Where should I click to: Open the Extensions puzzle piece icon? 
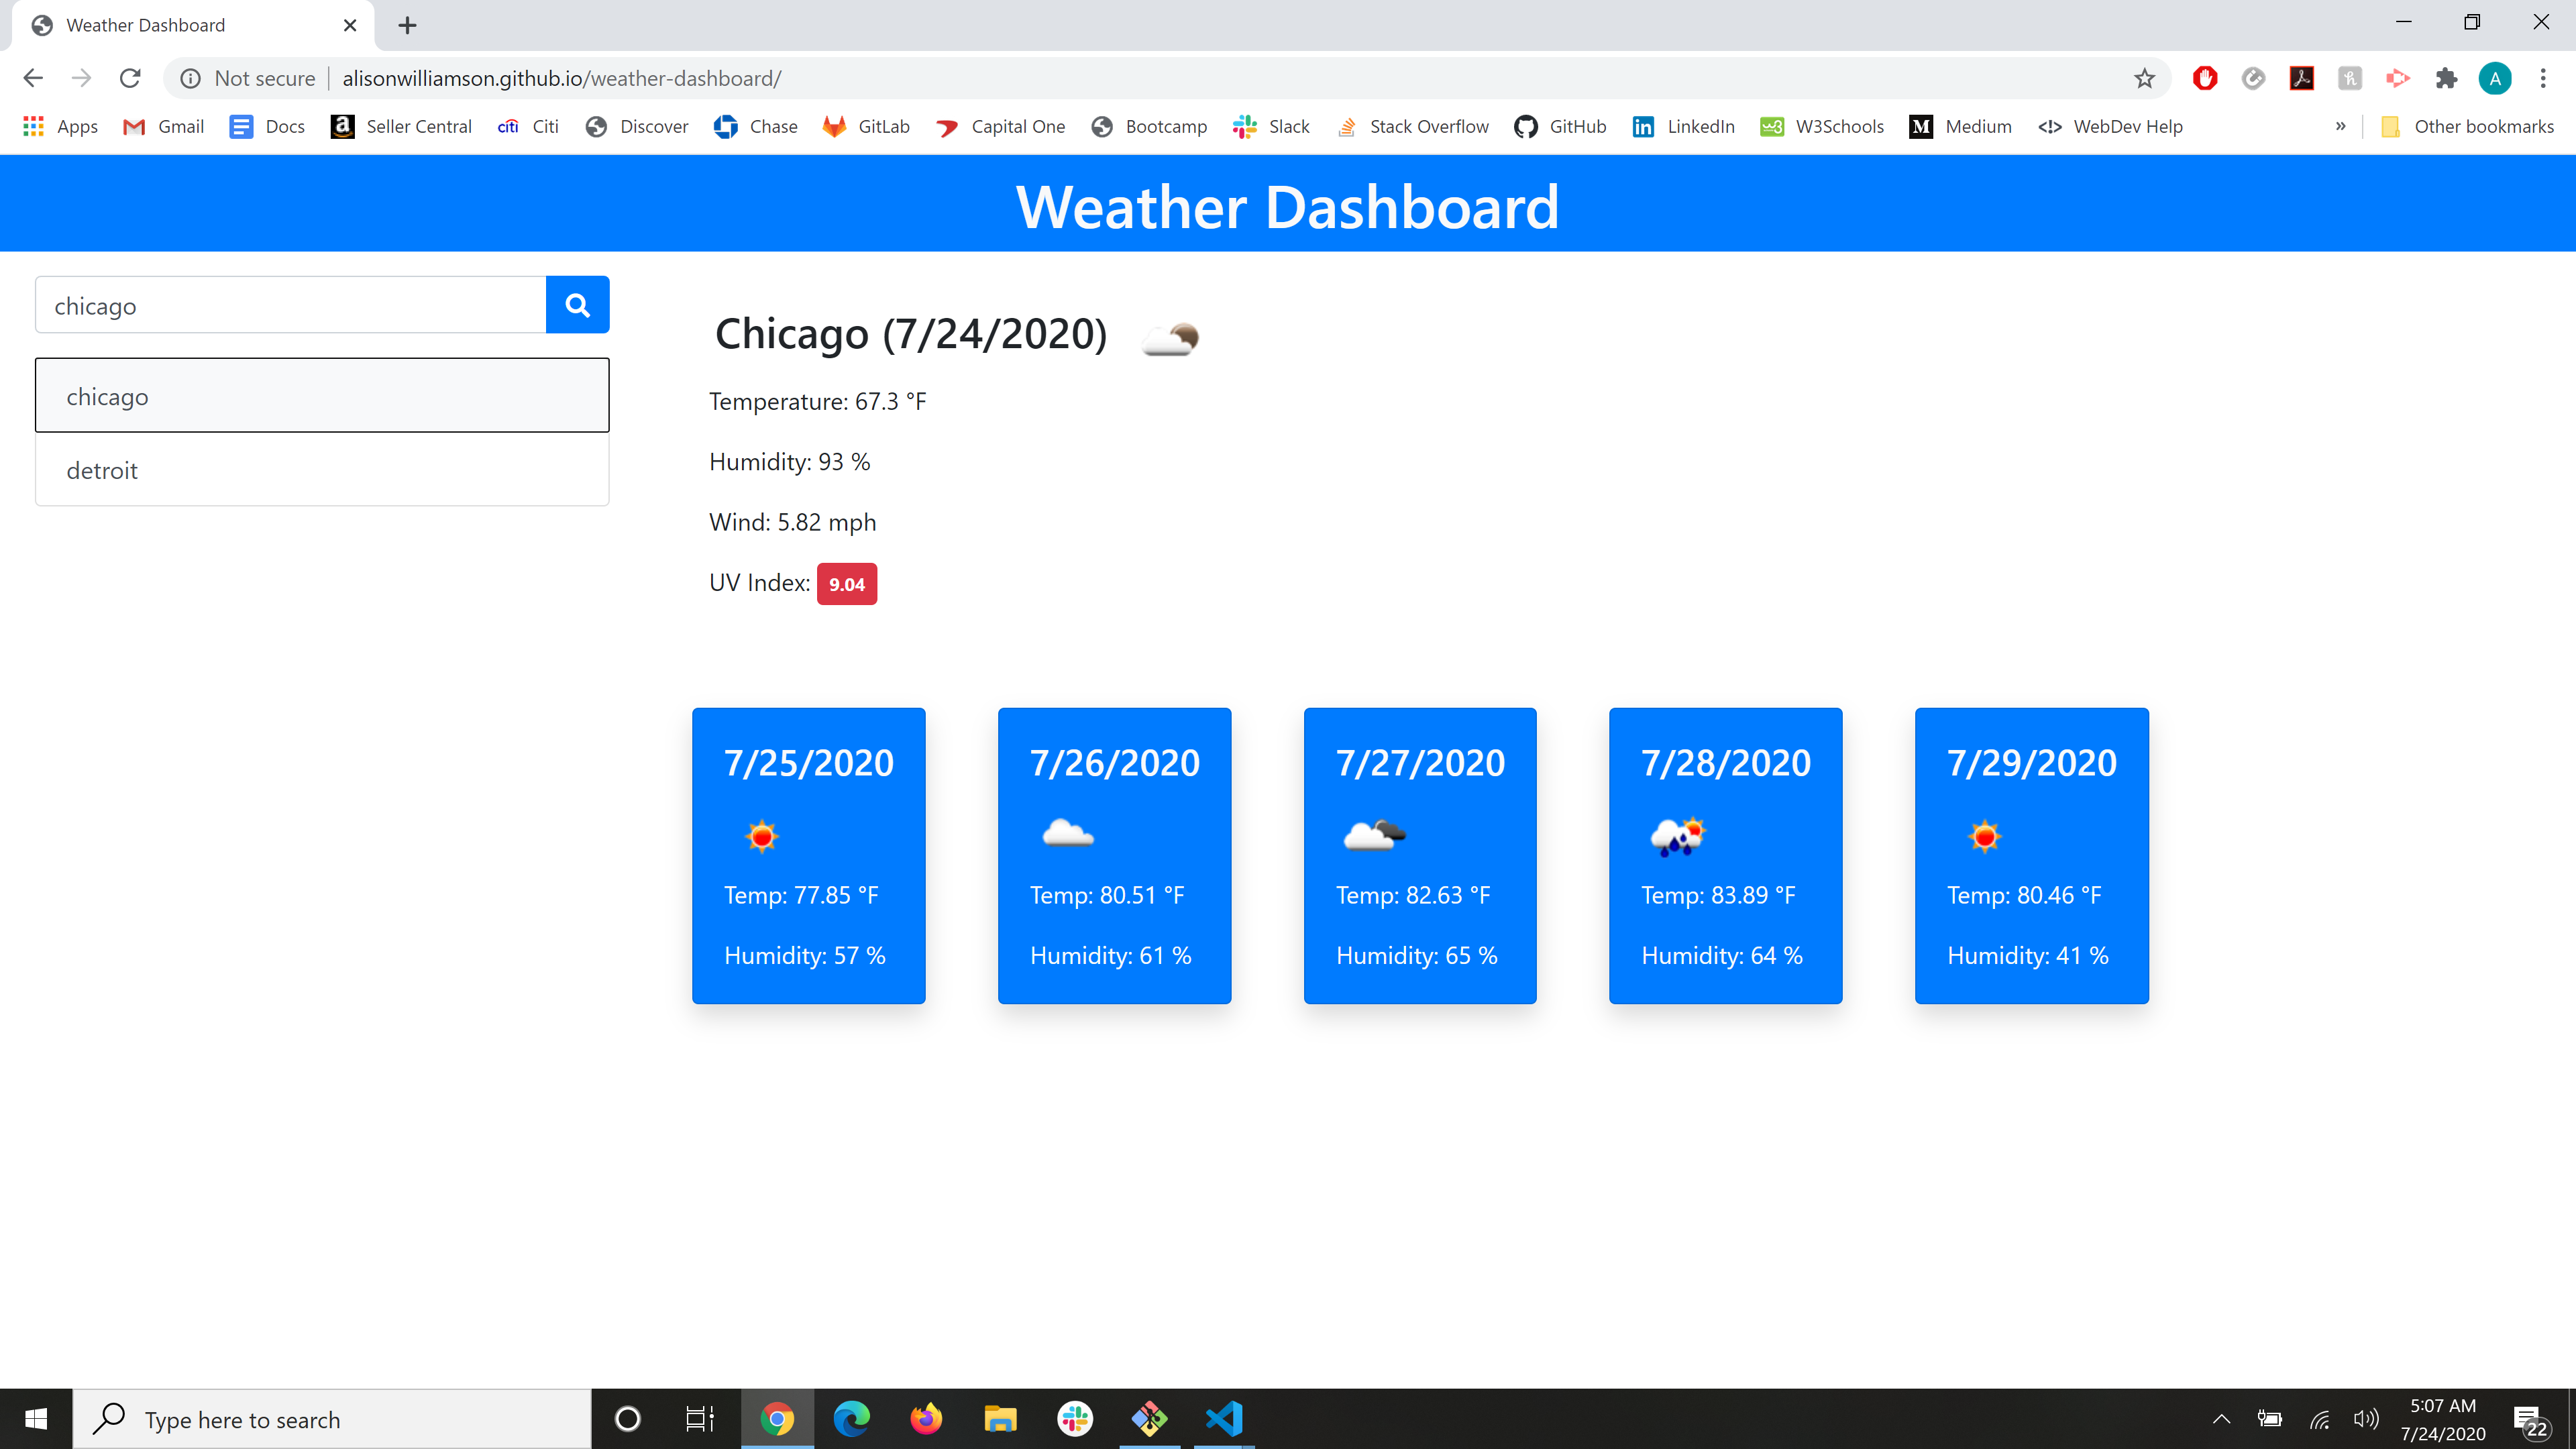2446,78
